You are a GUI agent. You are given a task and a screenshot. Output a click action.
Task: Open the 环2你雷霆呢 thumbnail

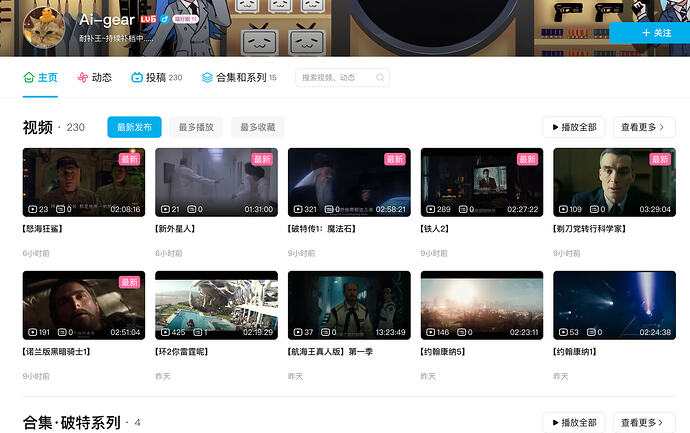[217, 305]
